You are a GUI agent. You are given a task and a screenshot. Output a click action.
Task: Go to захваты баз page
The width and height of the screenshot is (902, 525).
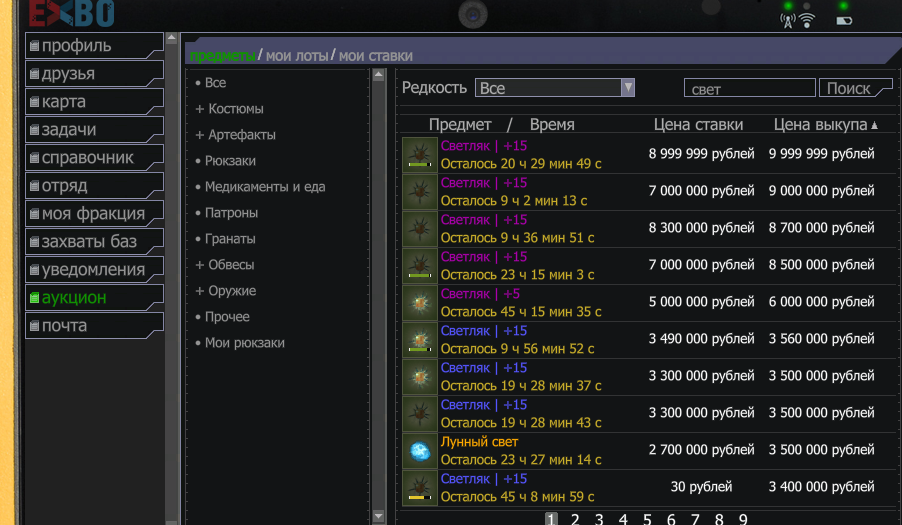pos(94,242)
